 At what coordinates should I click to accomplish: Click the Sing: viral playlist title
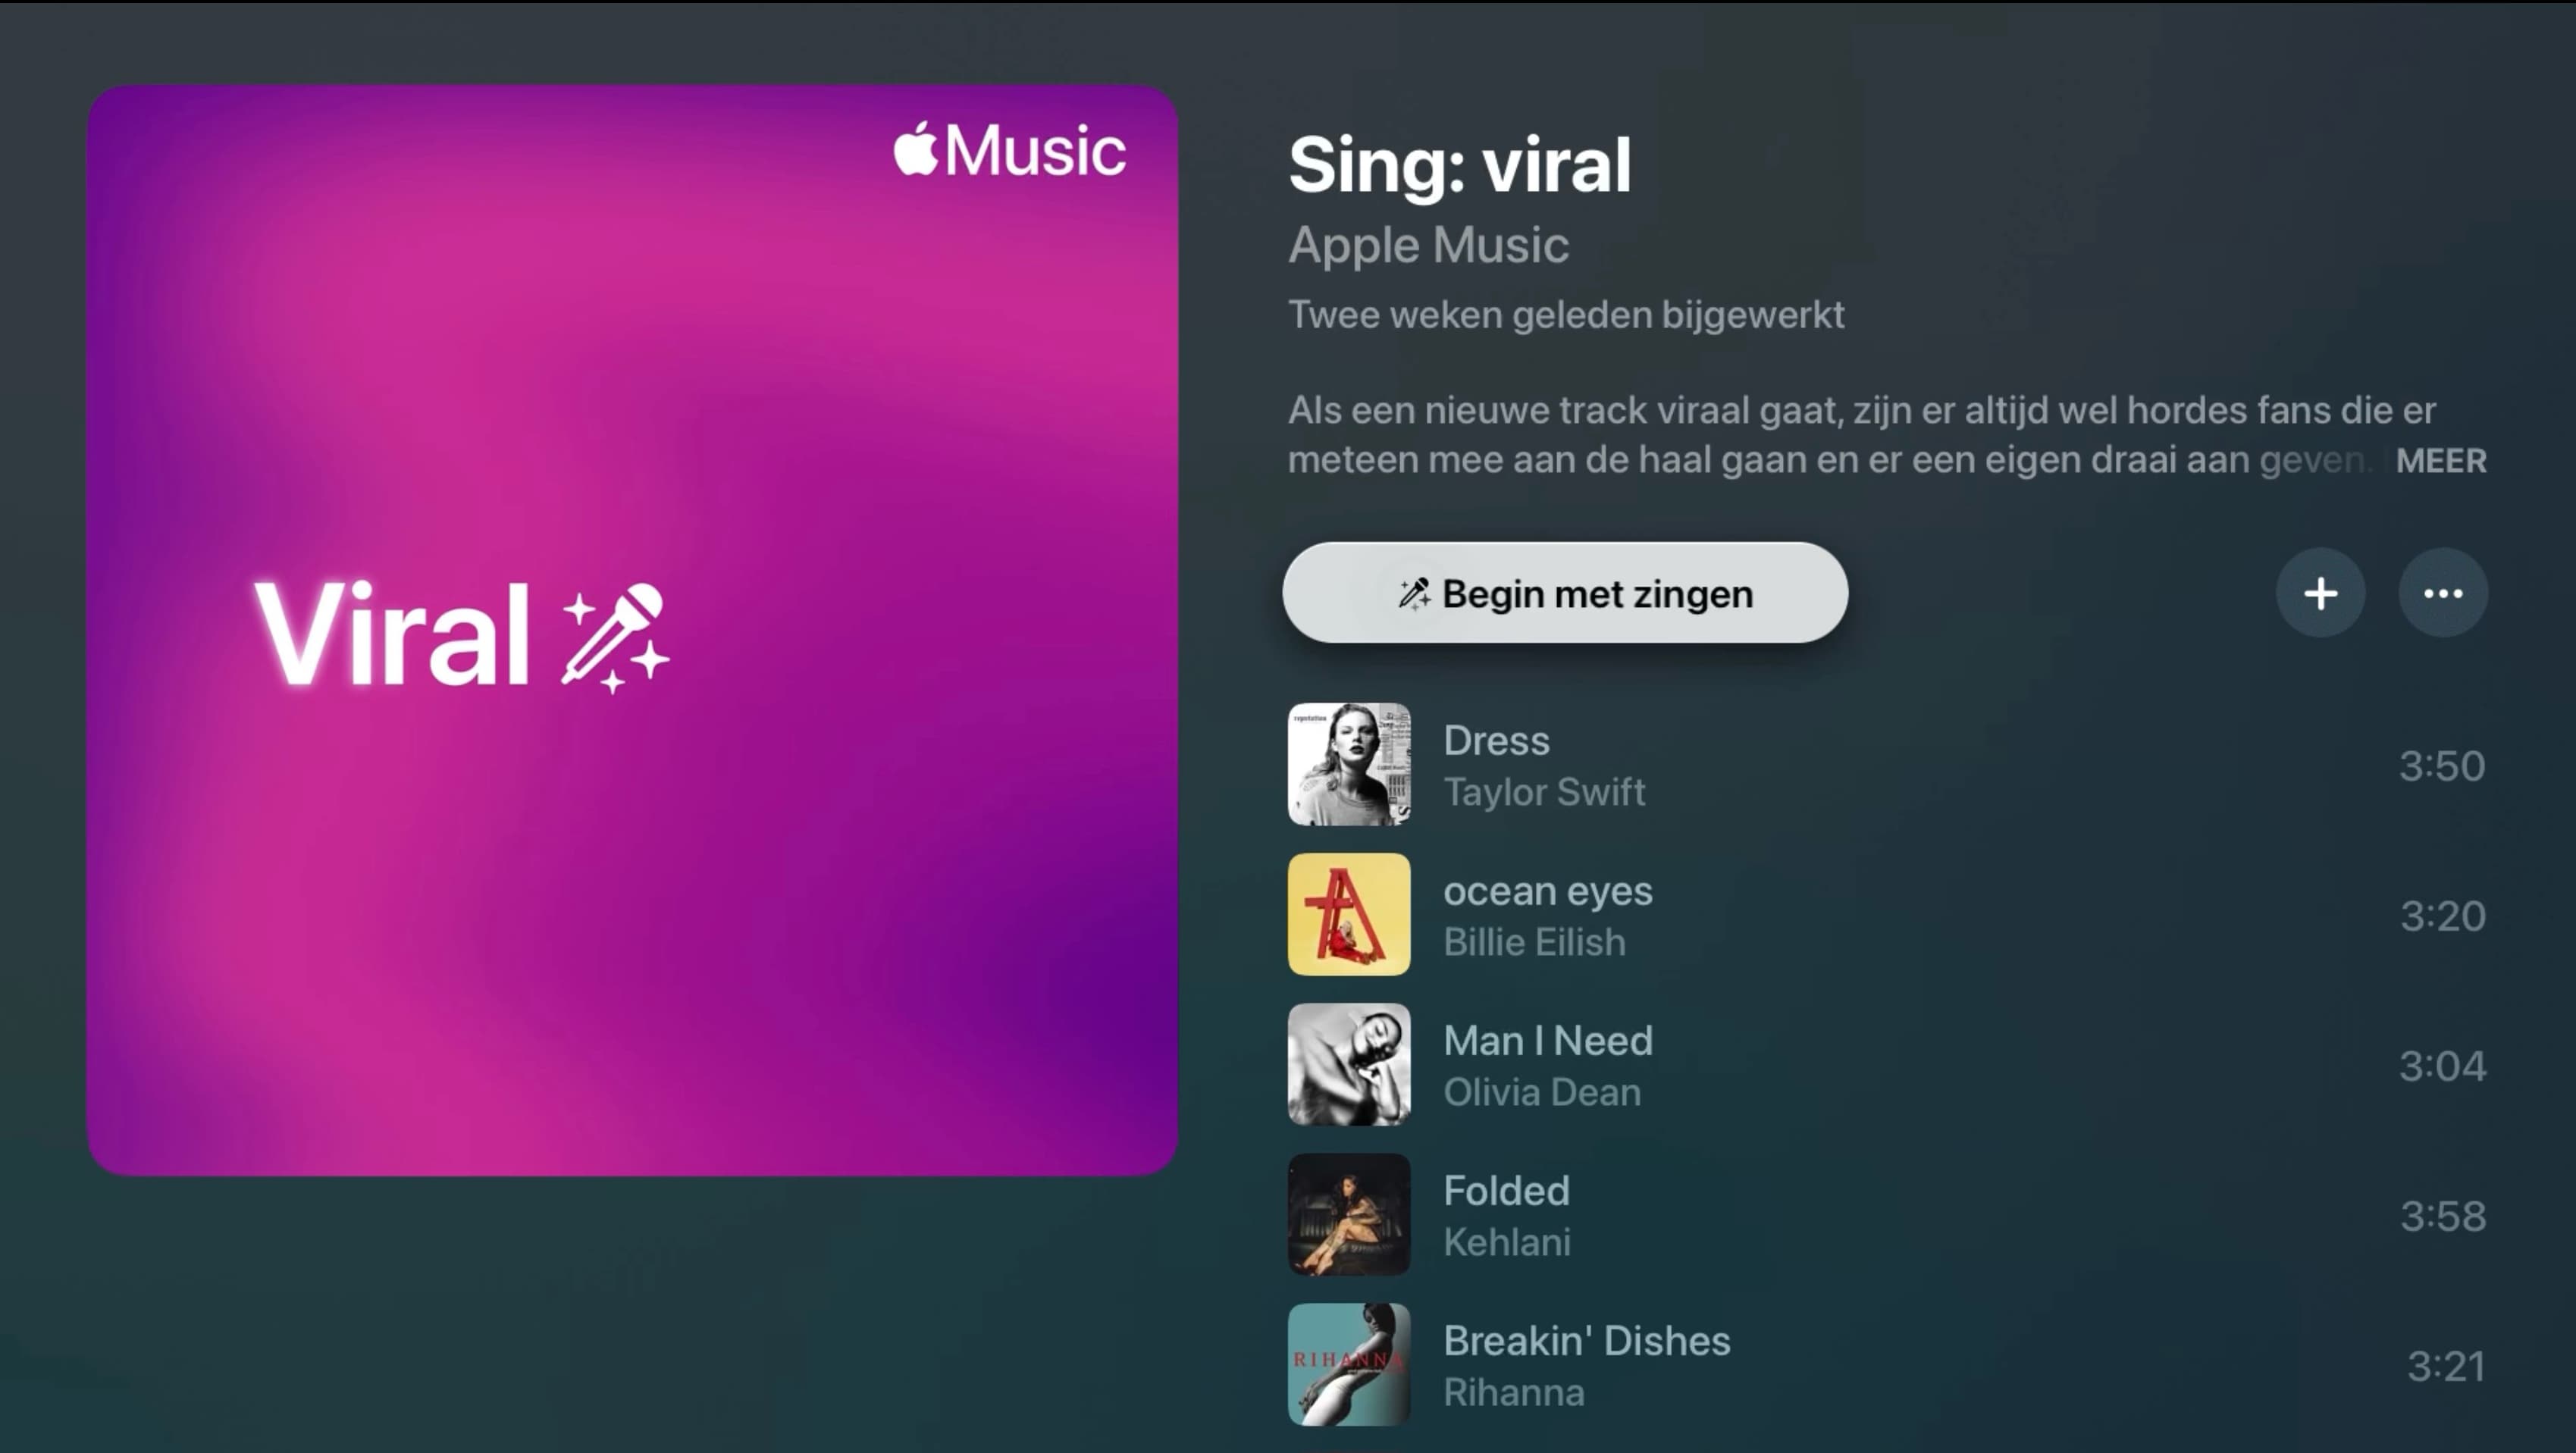pyautogui.click(x=1459, y=165)
